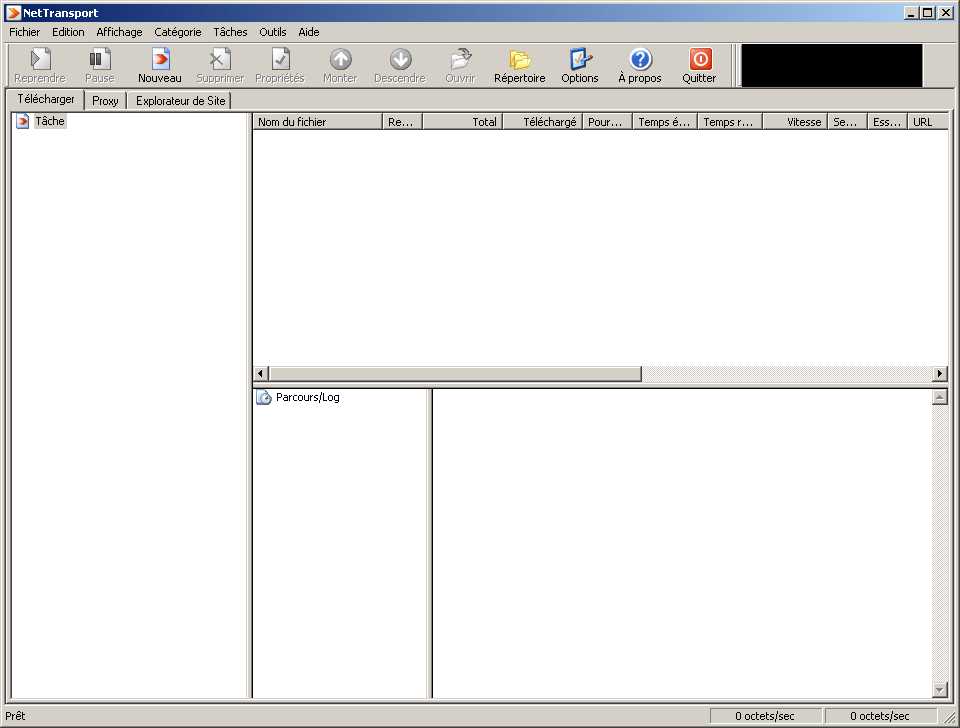Click the Quitter power icon
Screen dimensions: 960x728
tap(700, 59)
